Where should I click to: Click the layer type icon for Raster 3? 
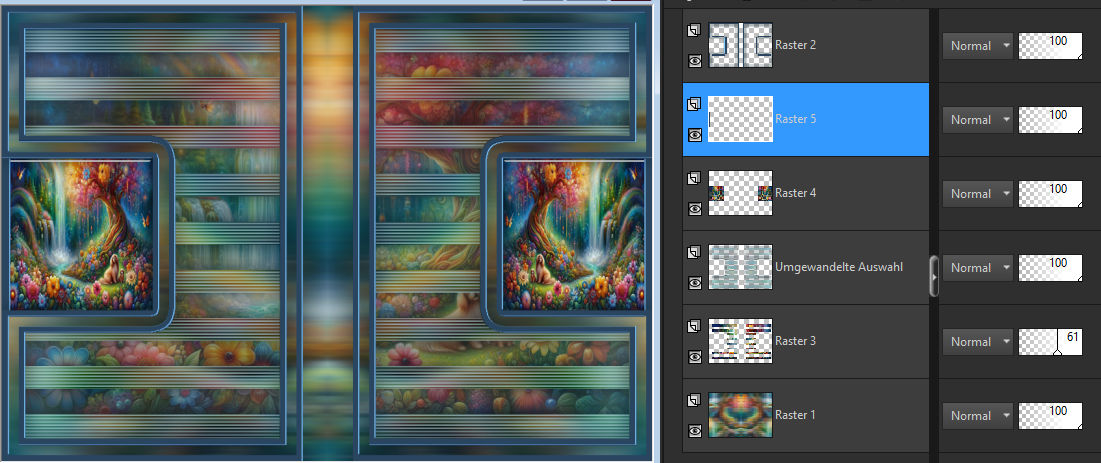tap(695, 327)
